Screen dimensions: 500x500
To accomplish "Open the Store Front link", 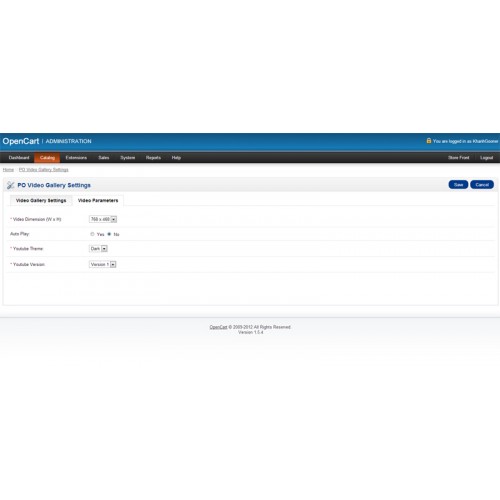I will point(458,158).
